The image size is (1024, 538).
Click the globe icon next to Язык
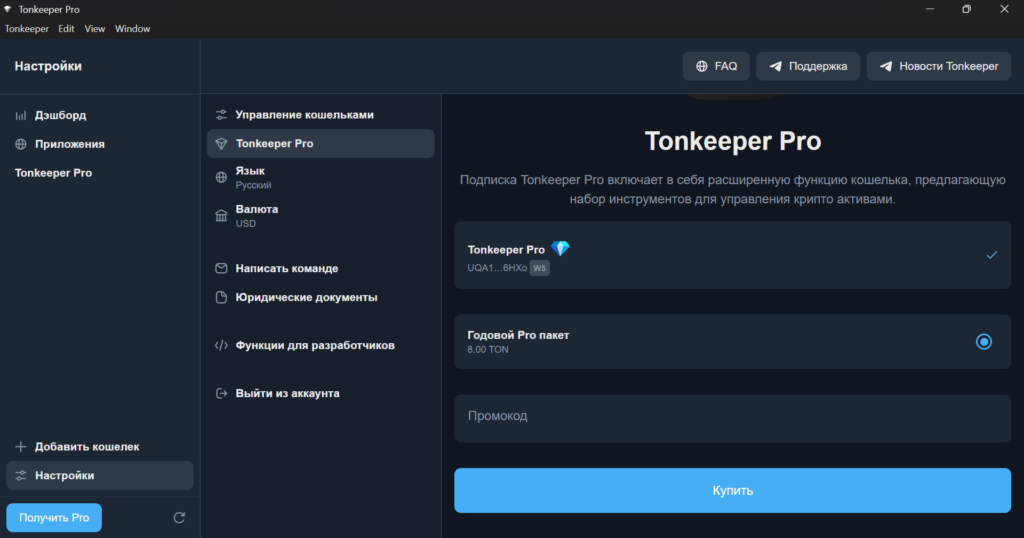[221, 178]
